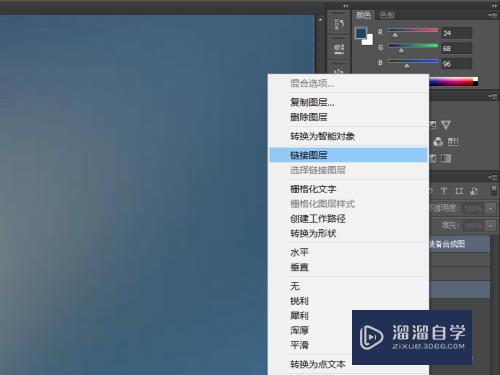The width and height of the screenshot is (500, 375).
Task: Set anti-aliasing to 犀利
Action: pyautogui.click(x=311, y=315)
